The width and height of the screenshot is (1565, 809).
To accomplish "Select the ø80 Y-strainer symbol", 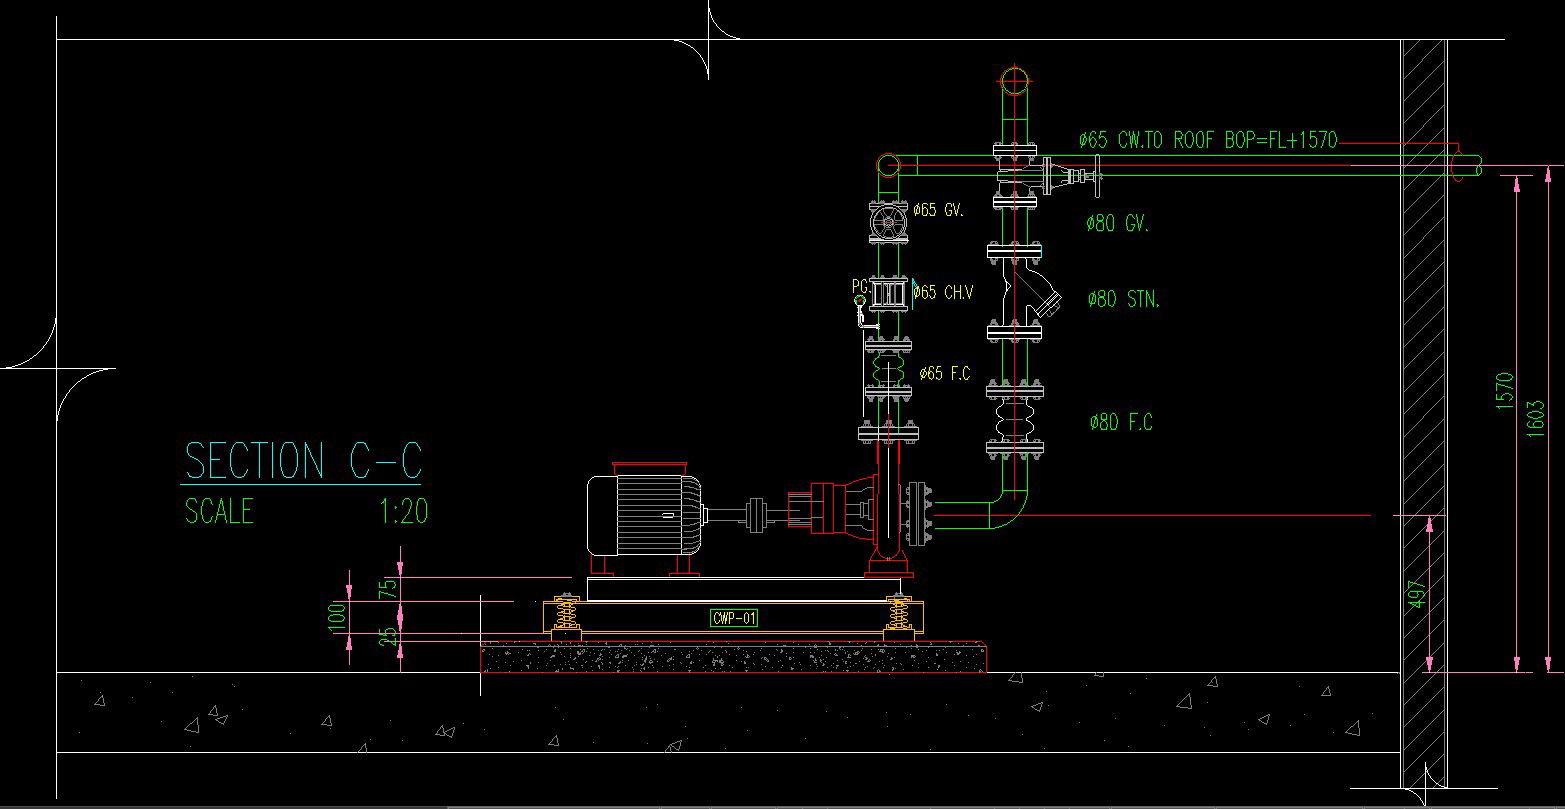I will 1030,293.
